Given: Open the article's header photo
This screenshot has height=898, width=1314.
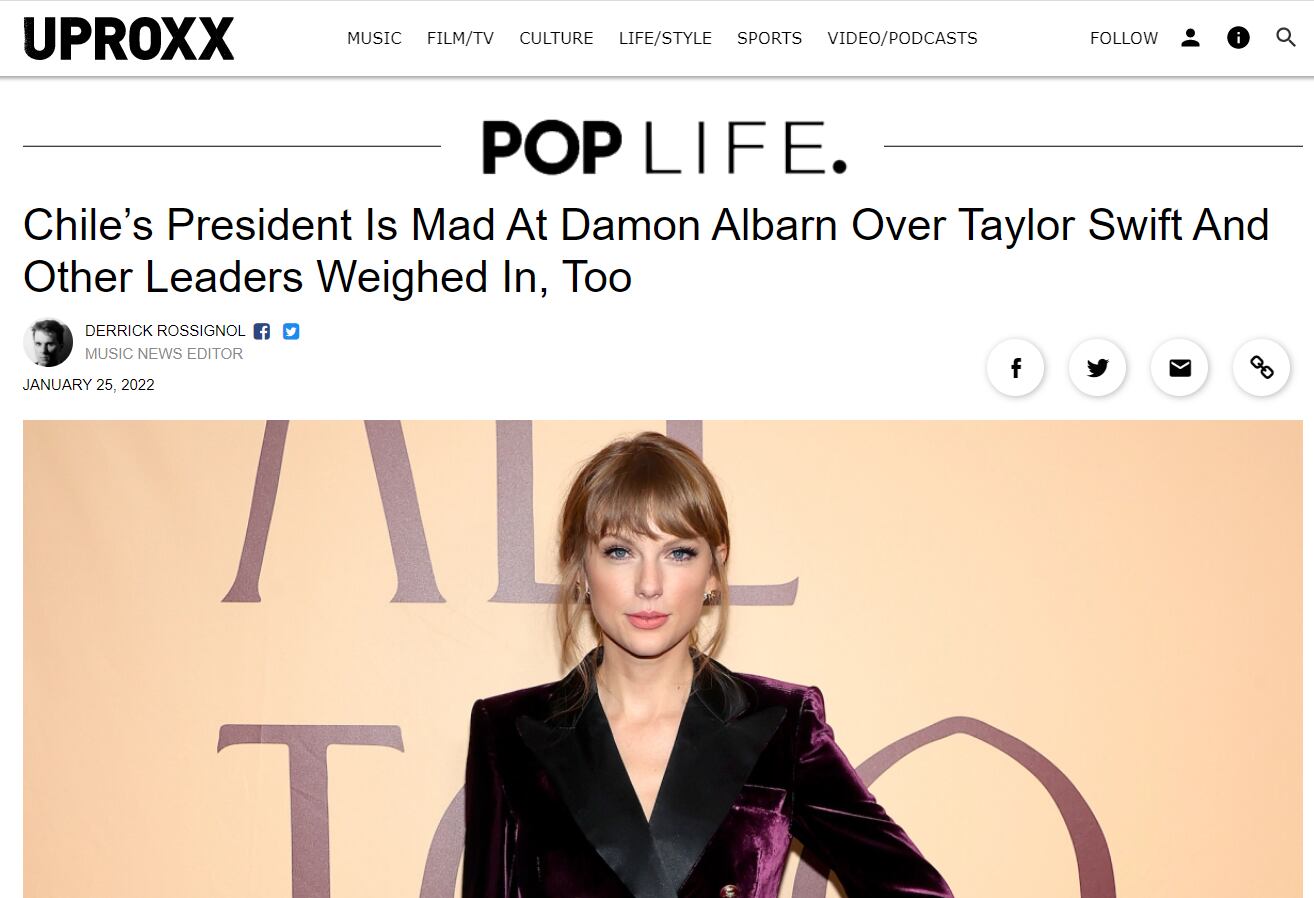Looking at the screenshot, I should (x=663, y=659).
